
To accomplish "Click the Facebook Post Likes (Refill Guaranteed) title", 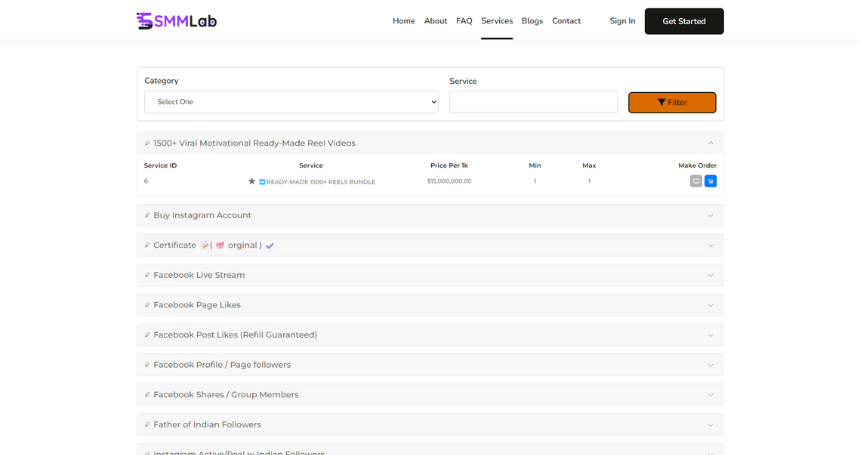I will click(x=235, y=335).
